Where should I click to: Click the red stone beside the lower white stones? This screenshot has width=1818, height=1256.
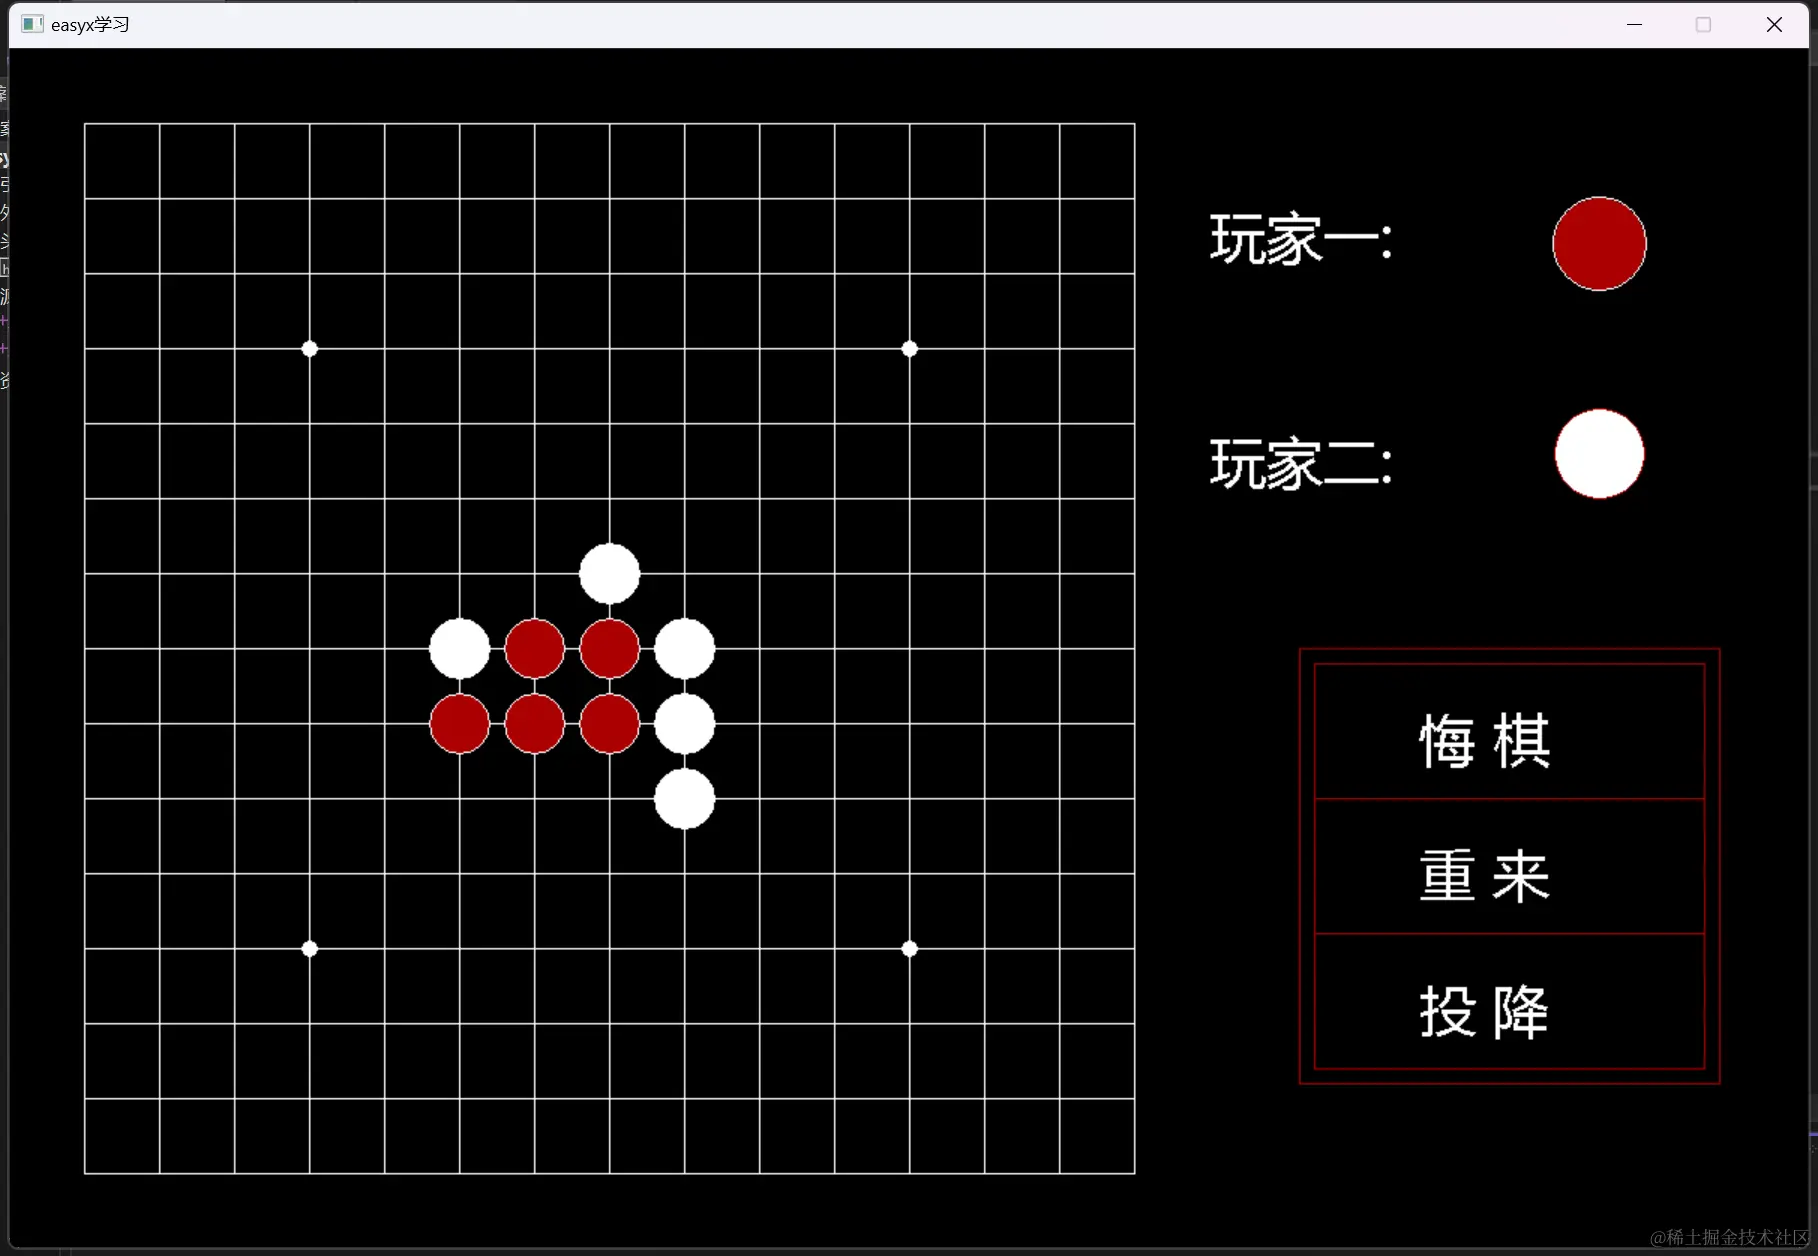pyautogui.click(x=609, y=724)
